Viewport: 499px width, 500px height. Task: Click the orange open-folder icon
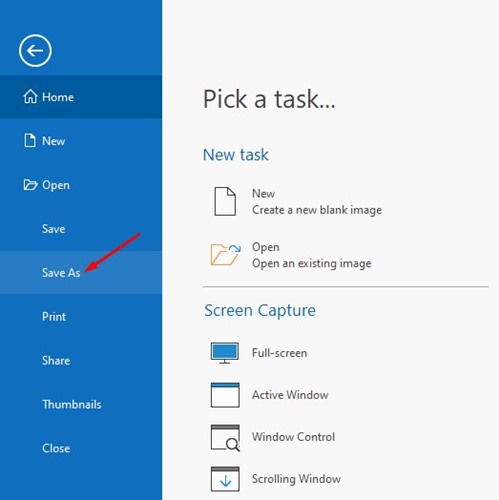pos(225,254)
